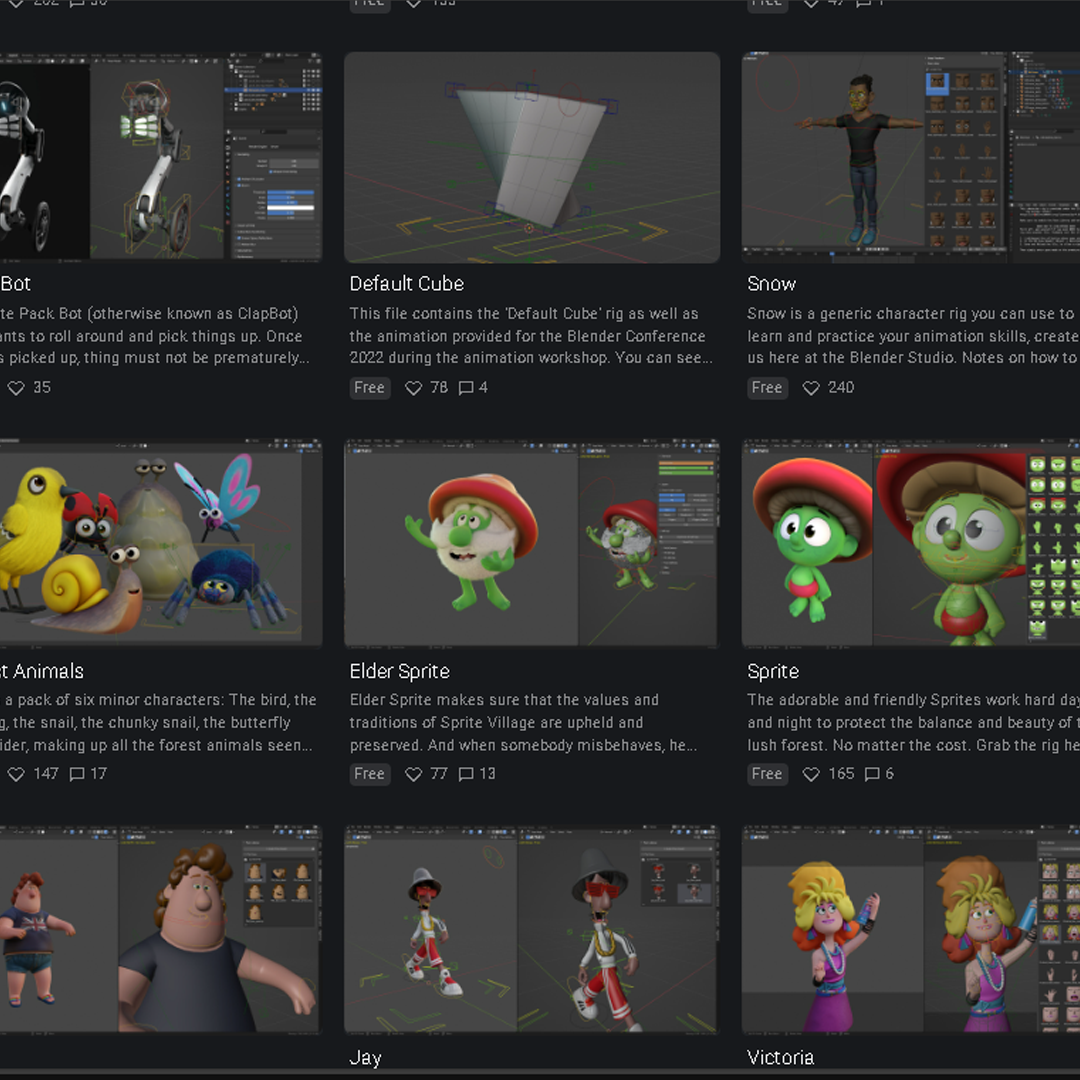Click the Free badge under Snow
Viewport: 1080px width, 1080px height.
[767, 388]
